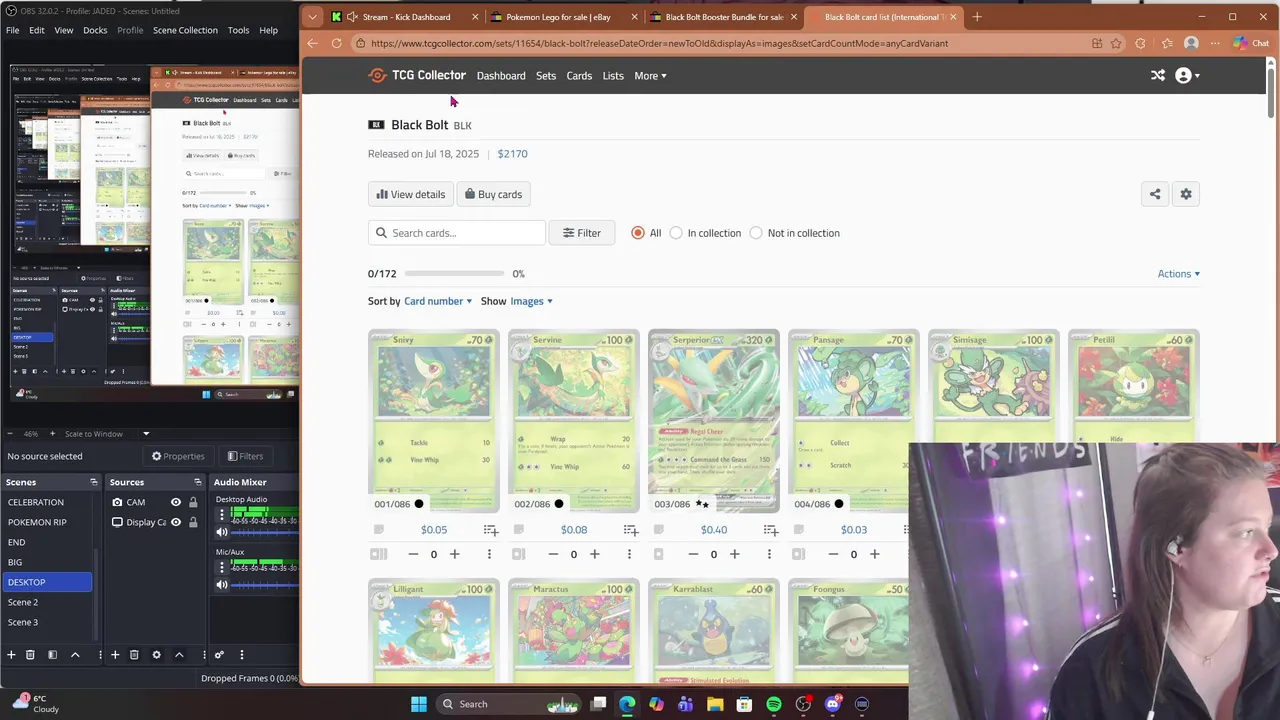Open a new browser tab

tap(977, 17)
